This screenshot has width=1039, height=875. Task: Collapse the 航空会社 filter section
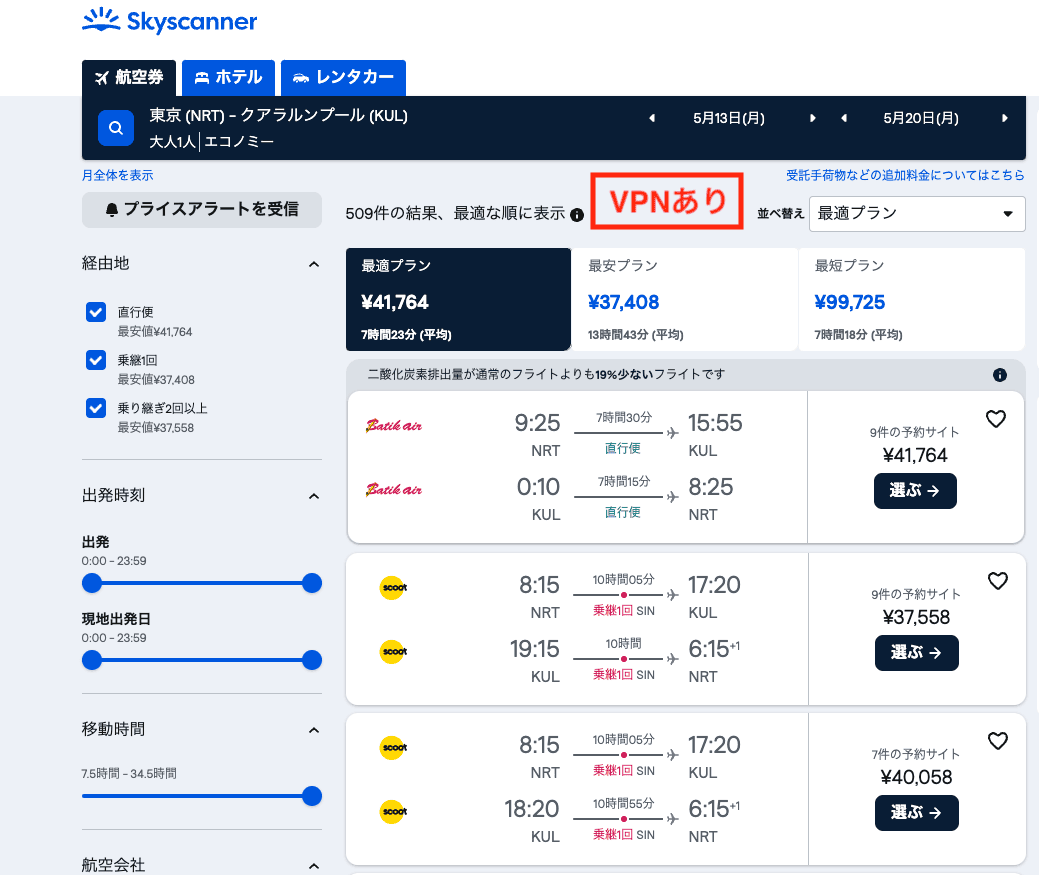[x=314, y=866]
